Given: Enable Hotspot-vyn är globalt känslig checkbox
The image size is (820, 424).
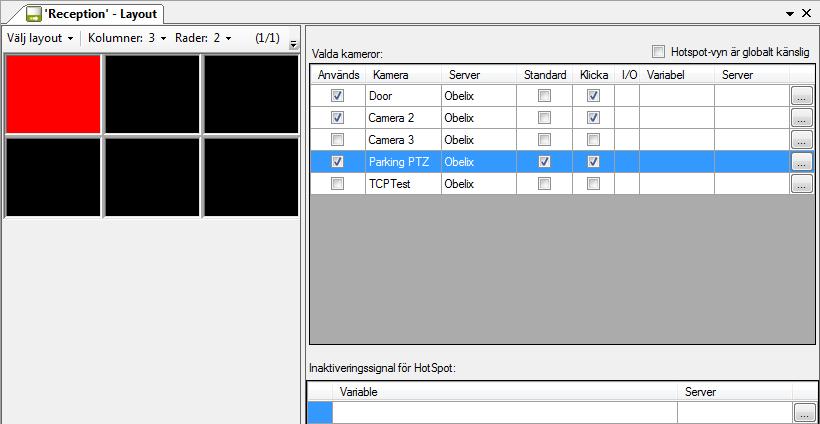Looking at the screenshot, I should (659, 52).
